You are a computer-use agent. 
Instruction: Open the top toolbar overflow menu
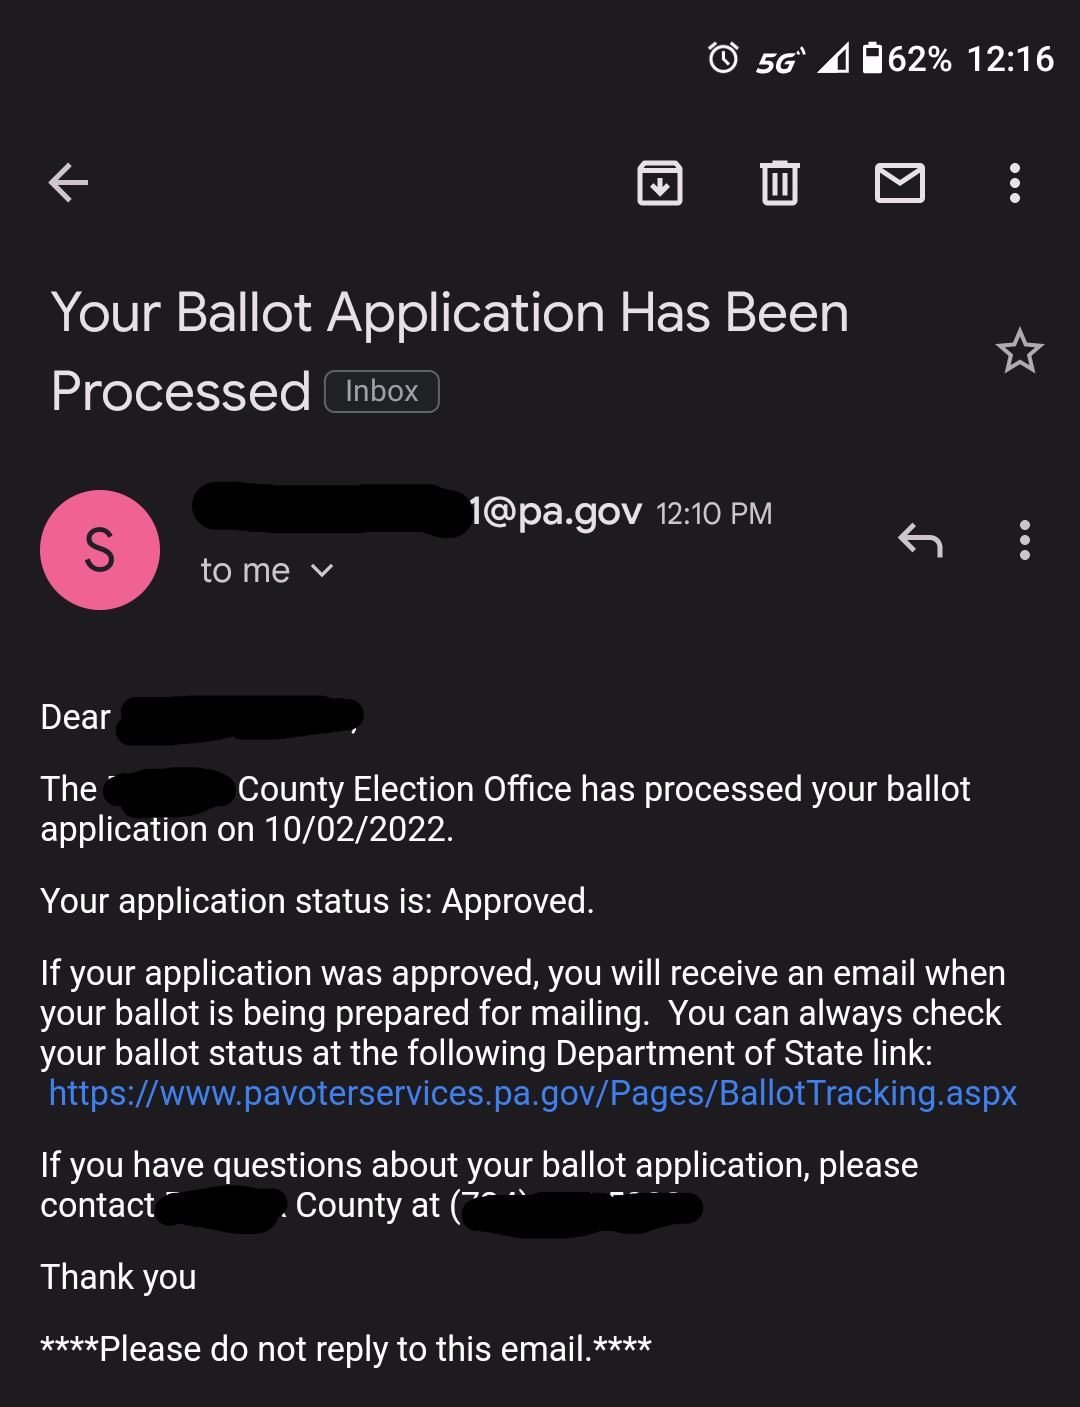tap(1015, 183)
